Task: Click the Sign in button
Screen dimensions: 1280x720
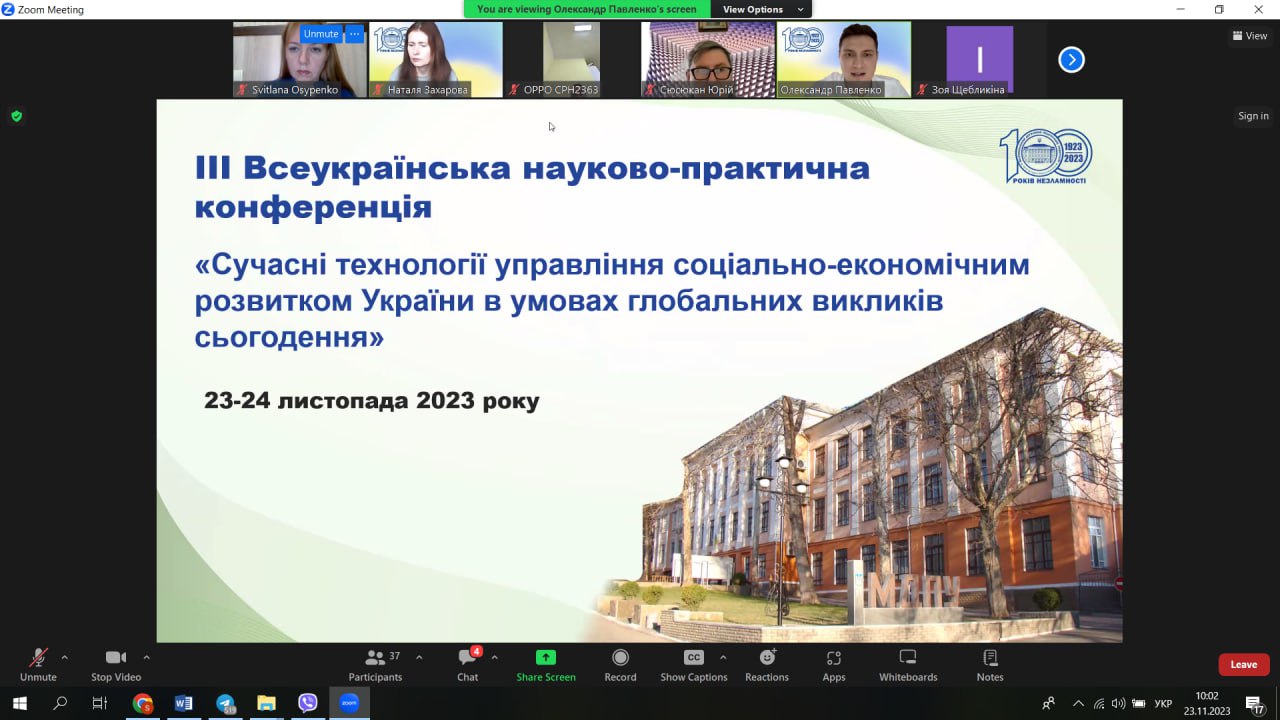Action: point(1253,116)
